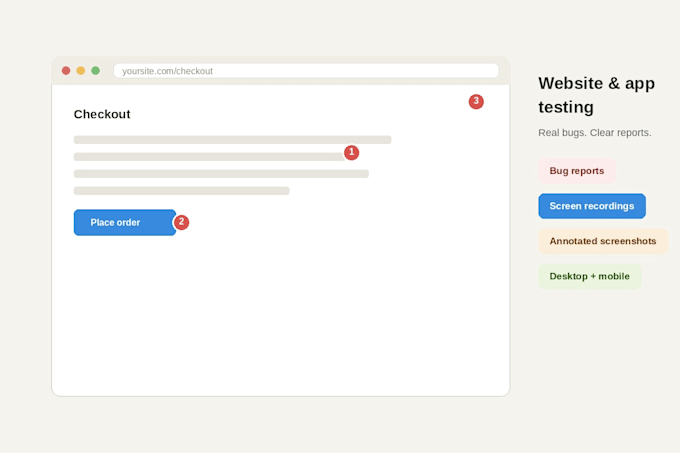The image size is (680, 453).
Task: Click annotation marker number 2
Action: 181,222
